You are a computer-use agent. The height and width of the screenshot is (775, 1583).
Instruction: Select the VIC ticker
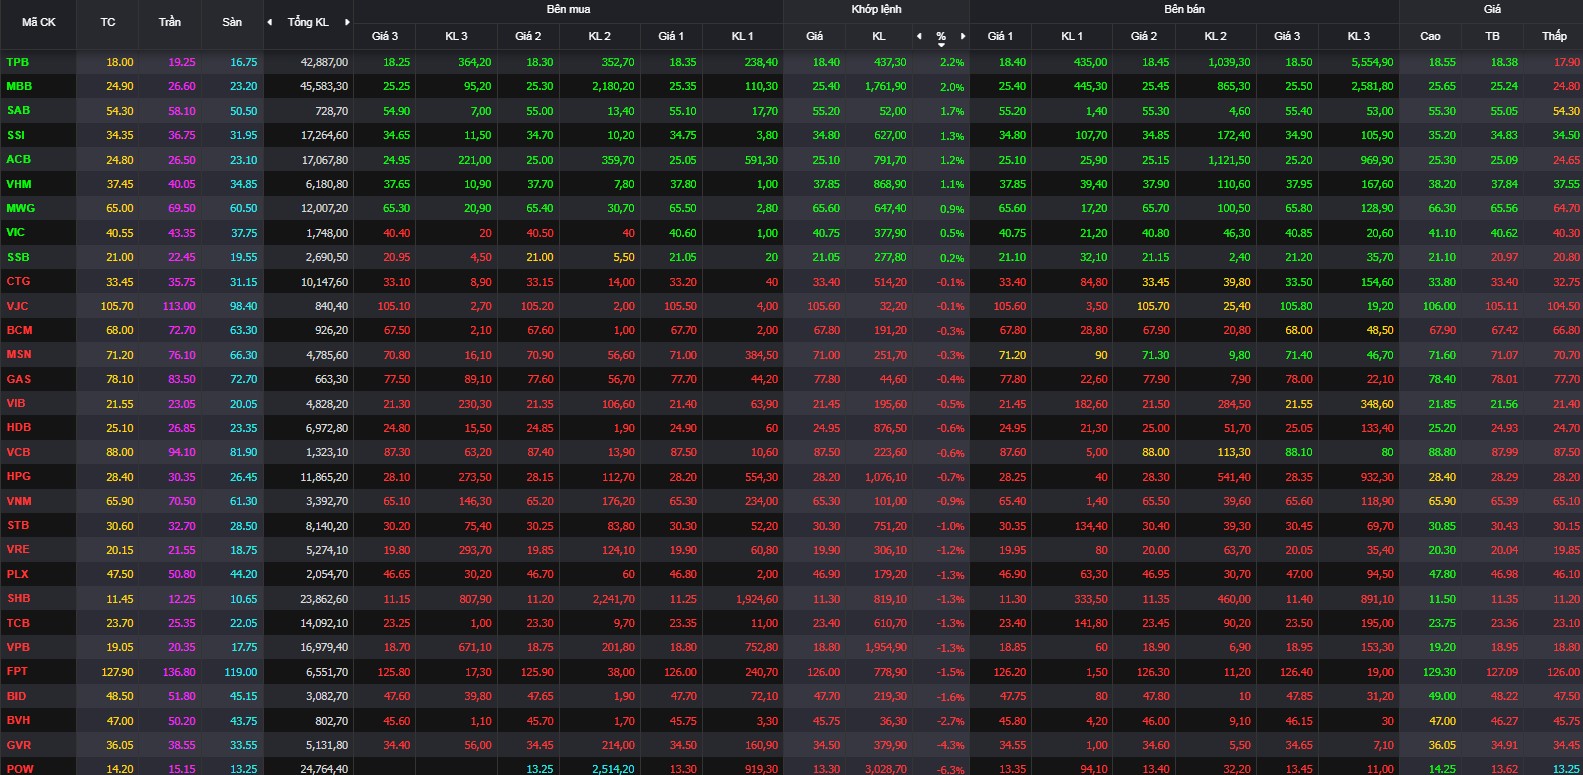[15, 232]
